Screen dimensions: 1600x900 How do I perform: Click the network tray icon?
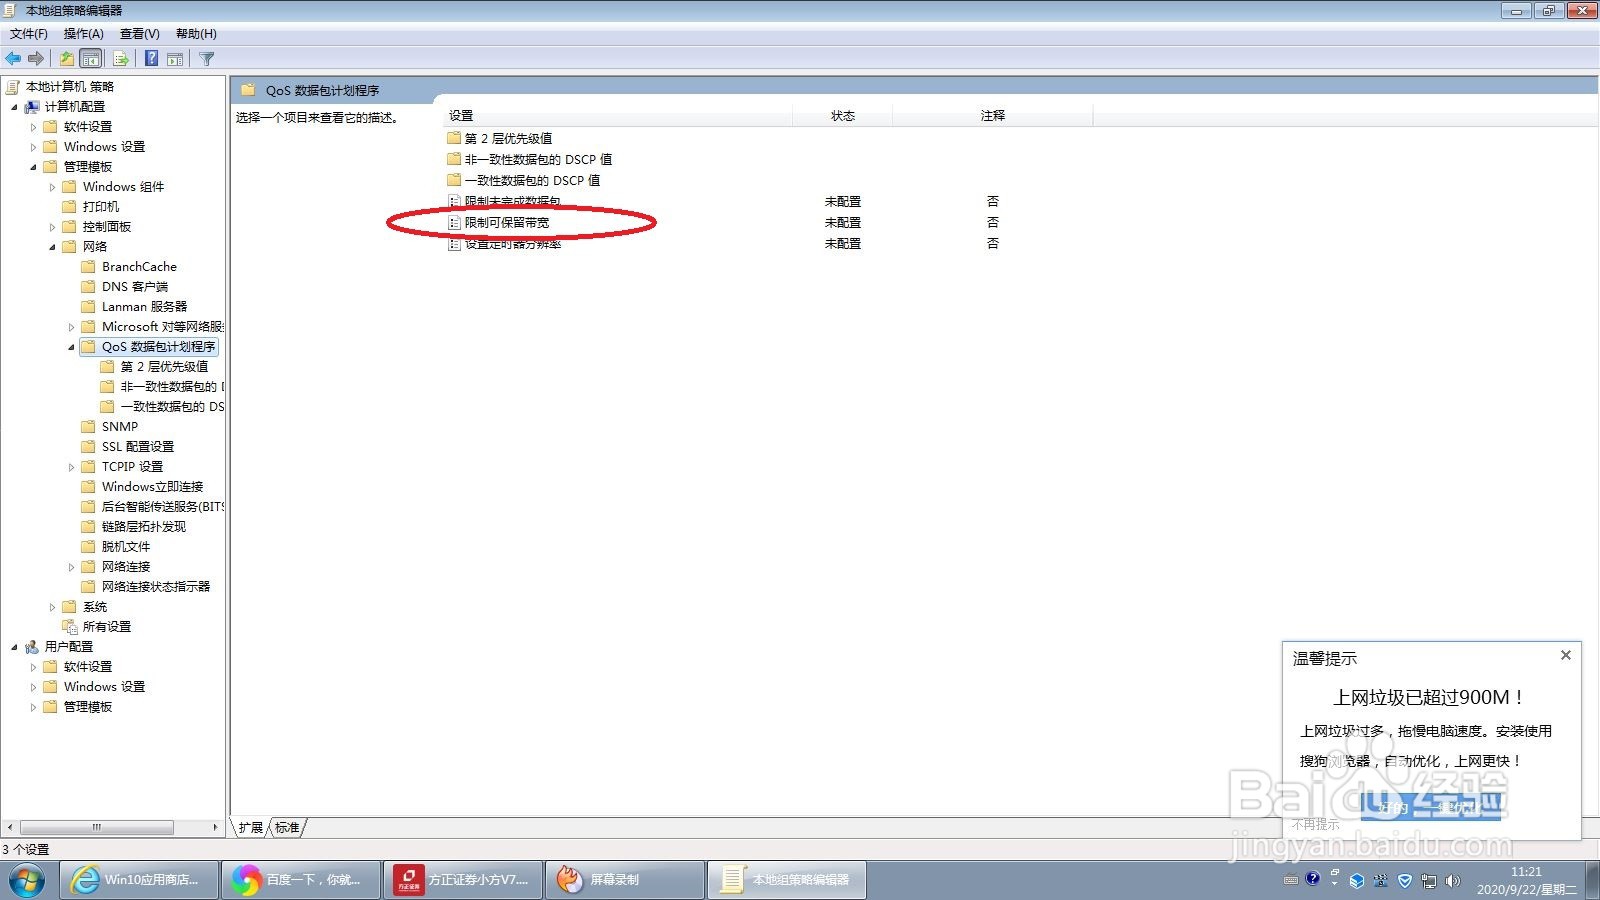pos(1429,881)
